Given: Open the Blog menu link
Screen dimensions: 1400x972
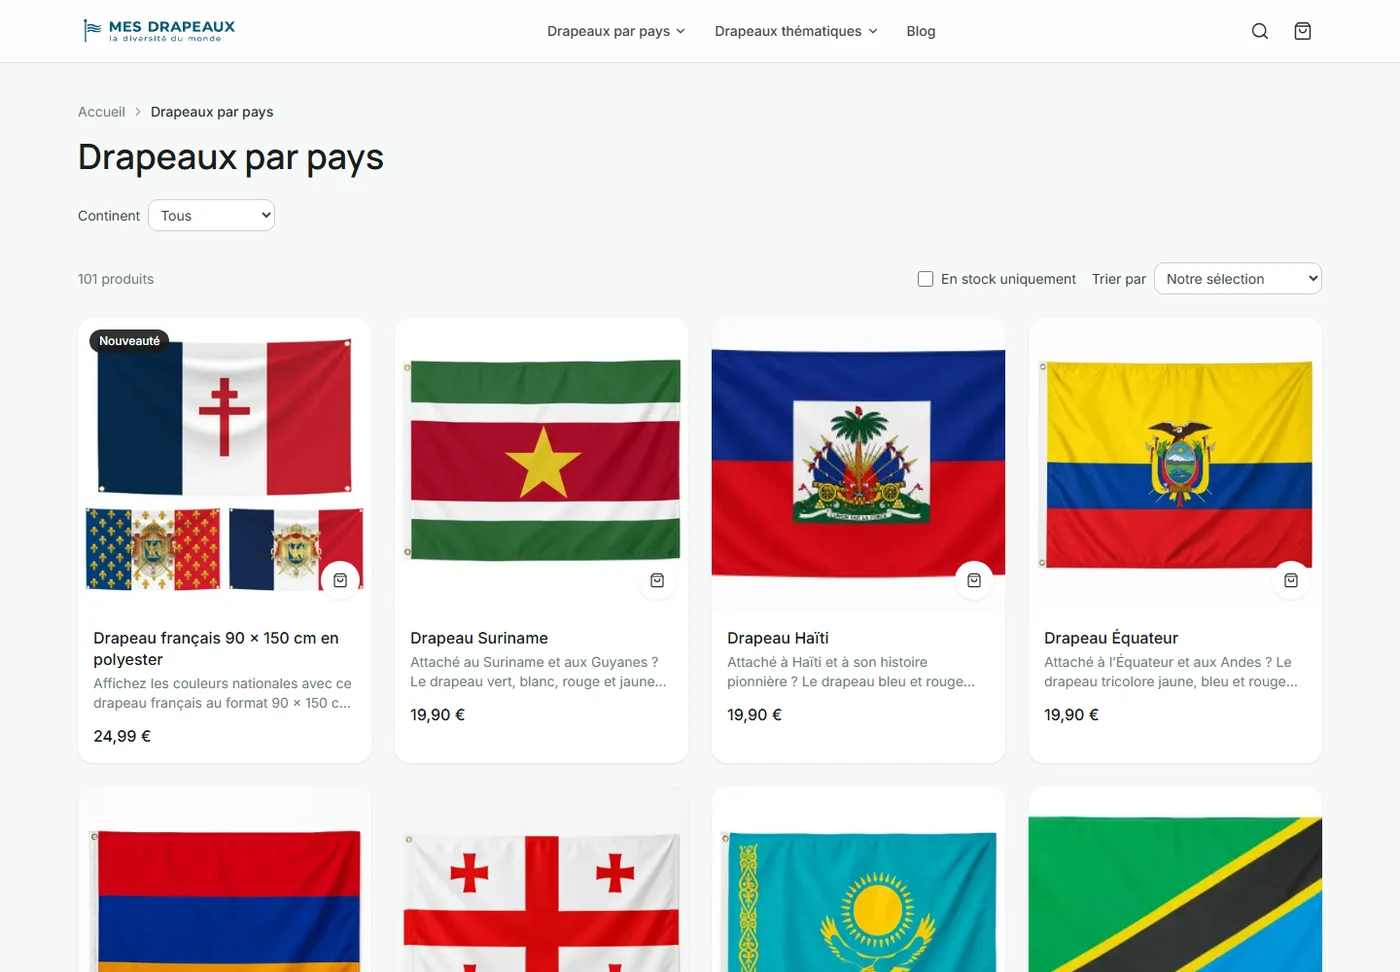Looking at the screenshot, I should (921, 31).
